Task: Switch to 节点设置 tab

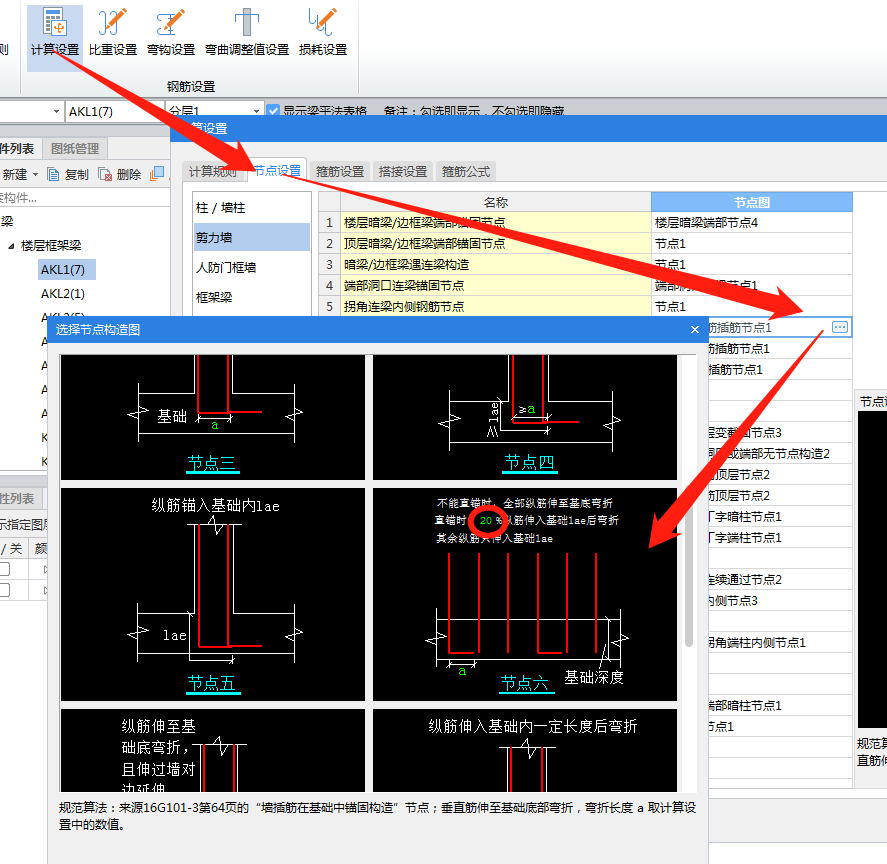Action: [x=277, y=170]
